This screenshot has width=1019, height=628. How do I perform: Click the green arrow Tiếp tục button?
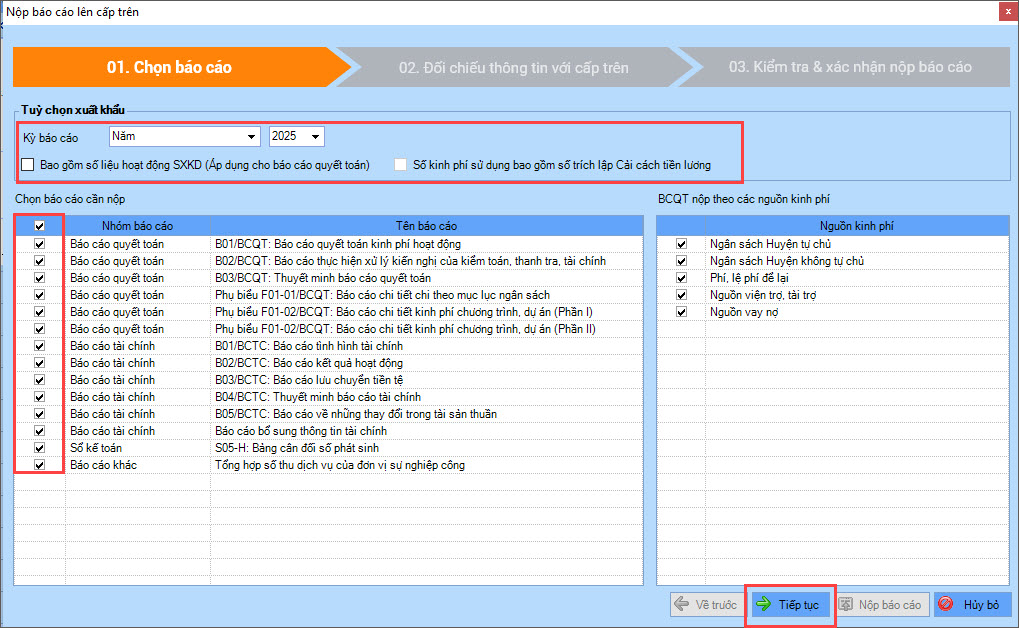pyautogui.click(x=789, y=605)
